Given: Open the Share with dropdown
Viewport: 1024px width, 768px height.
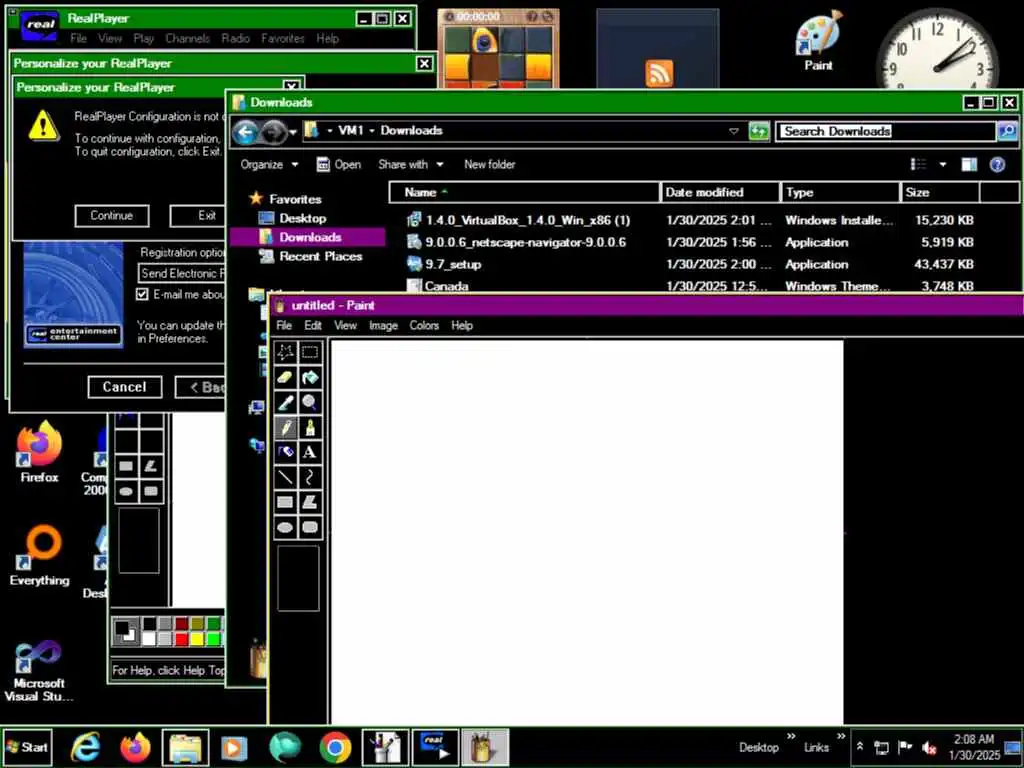Looking at the screenshot, I should 411,165.
